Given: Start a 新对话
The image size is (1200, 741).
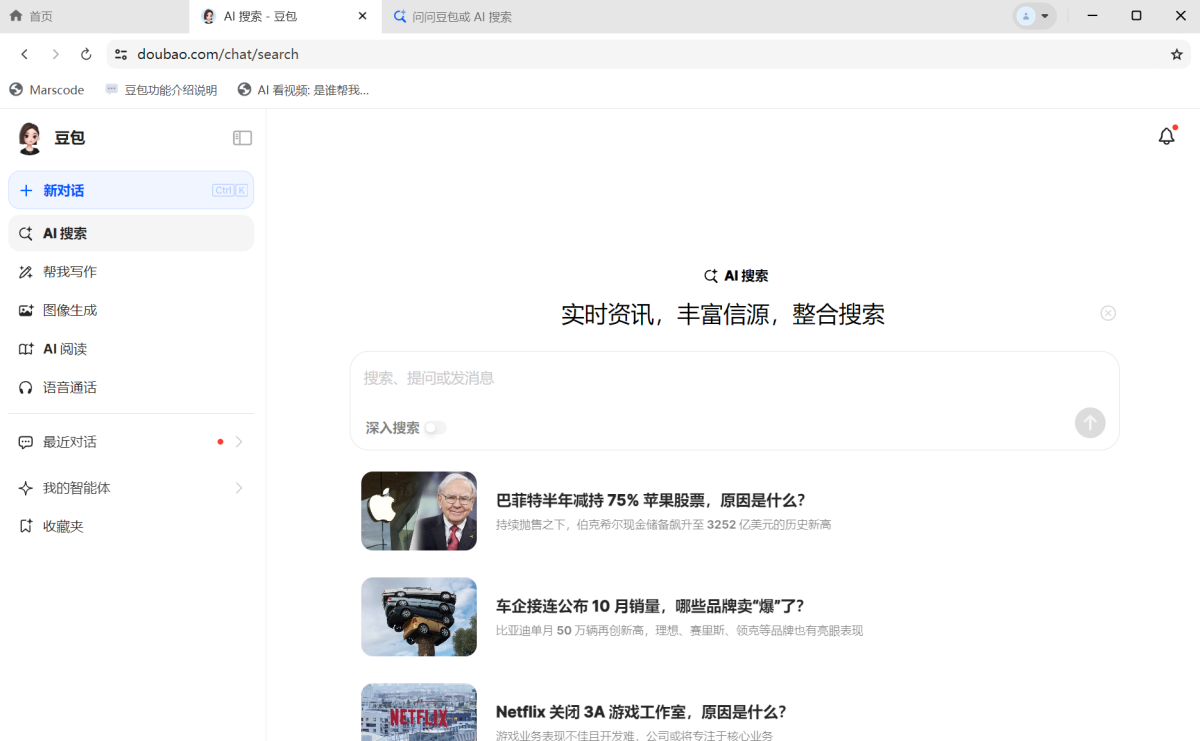Looking at the screenshot, I should [64, 190].
